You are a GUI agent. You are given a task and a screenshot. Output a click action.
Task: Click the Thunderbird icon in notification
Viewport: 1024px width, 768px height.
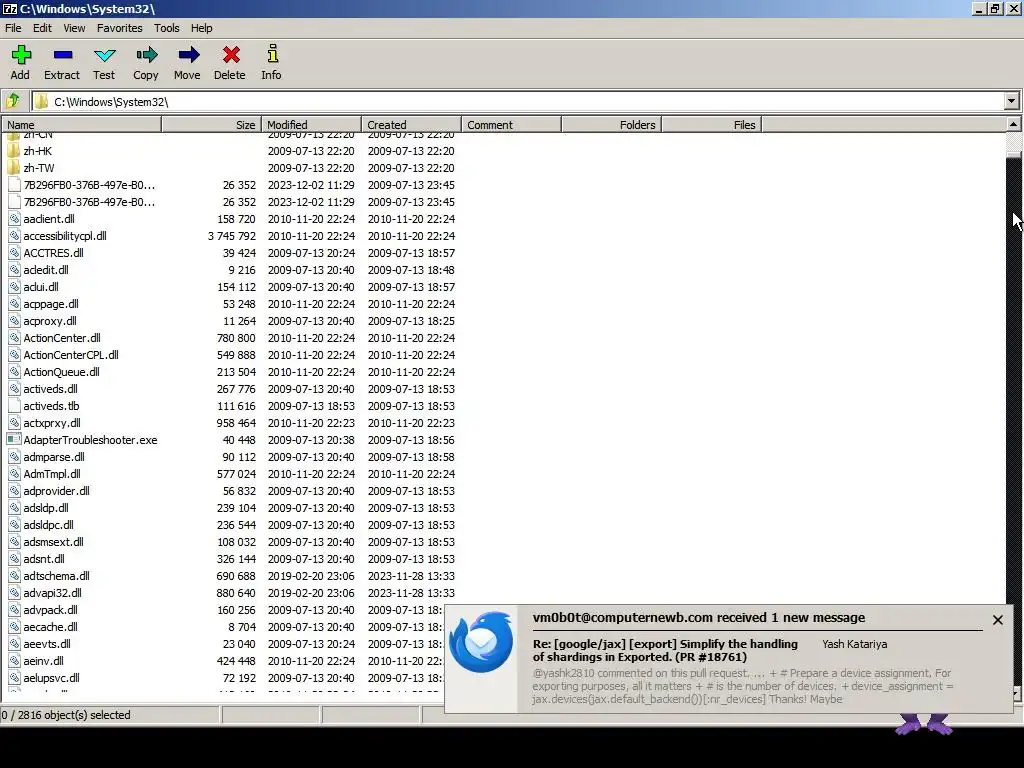(481, 642)
